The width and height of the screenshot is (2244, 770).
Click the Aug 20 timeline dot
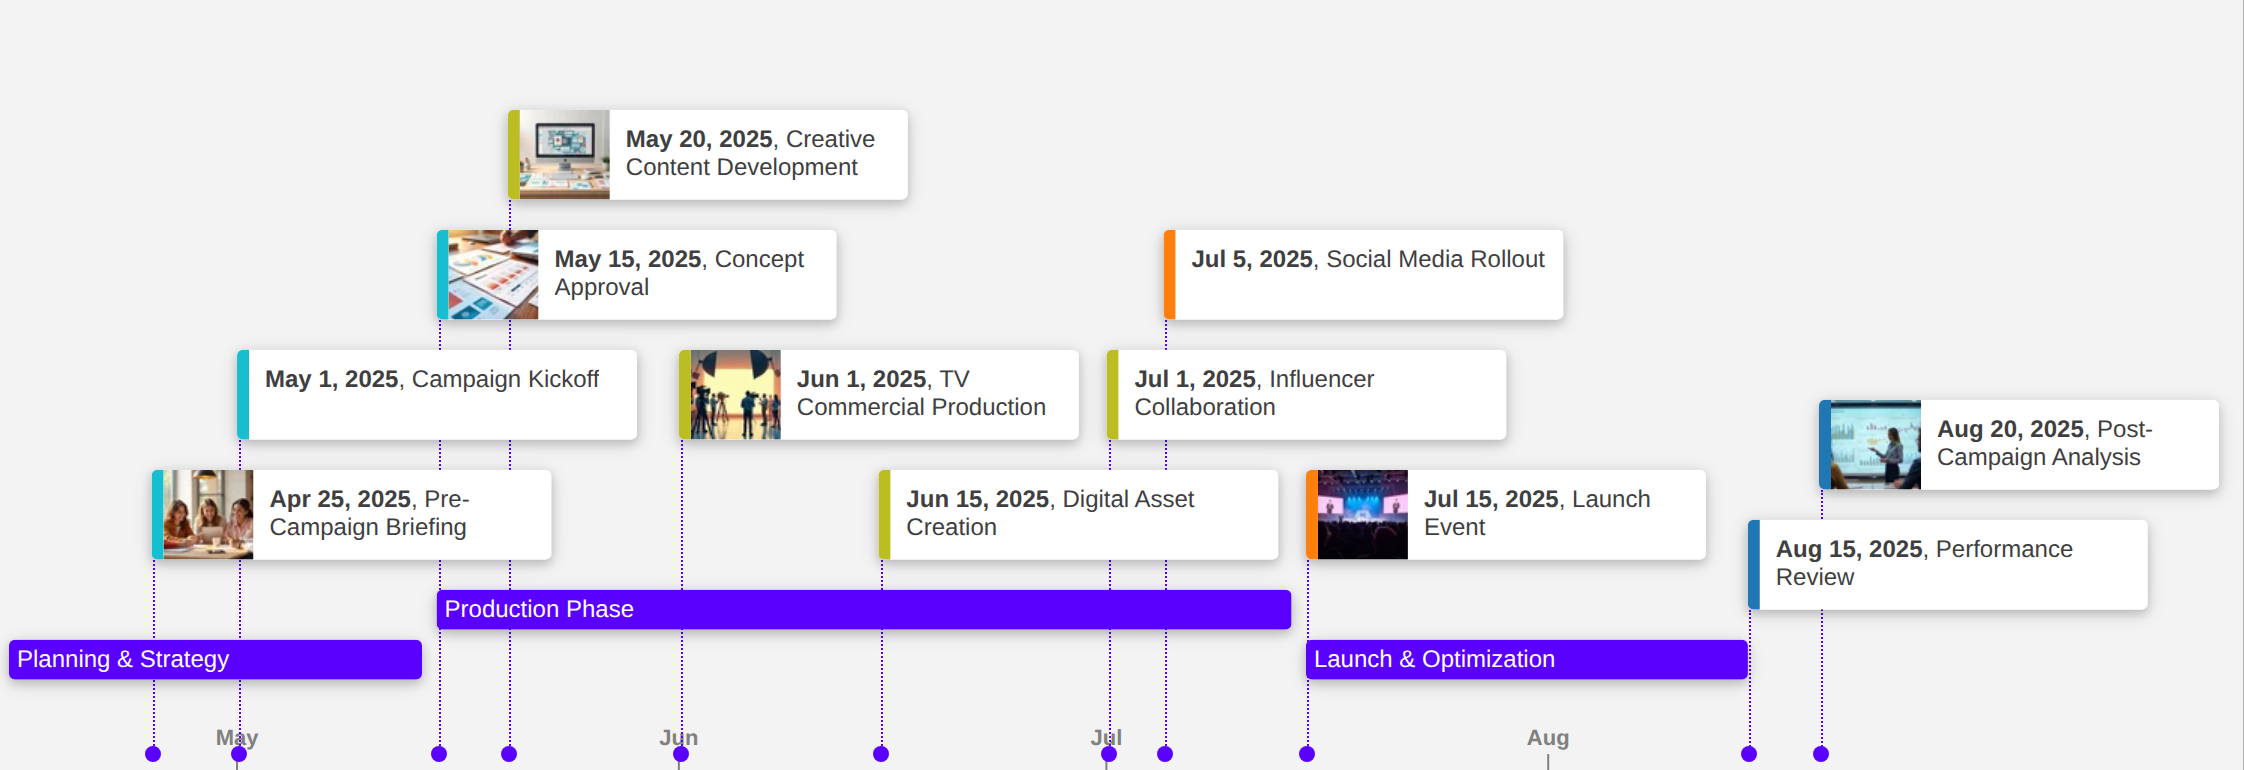(x=1821, y=754)
